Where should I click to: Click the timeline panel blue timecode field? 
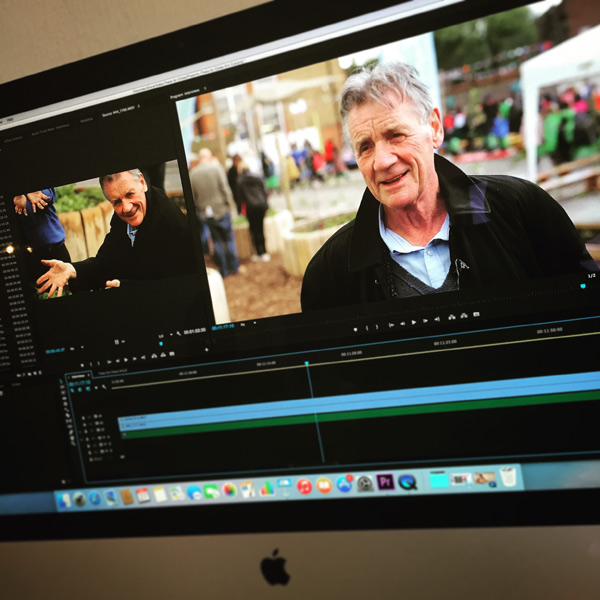[80, 383]
